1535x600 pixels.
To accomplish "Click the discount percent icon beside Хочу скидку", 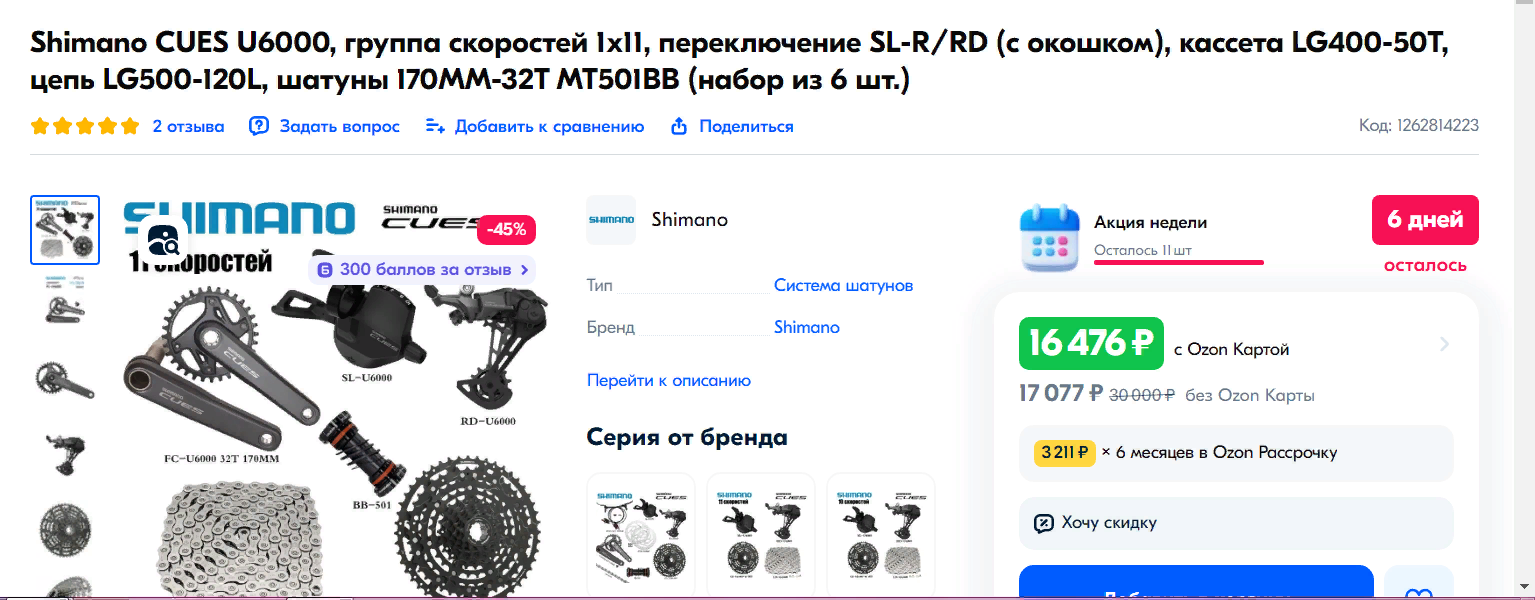I will (x=1043, y=523).
